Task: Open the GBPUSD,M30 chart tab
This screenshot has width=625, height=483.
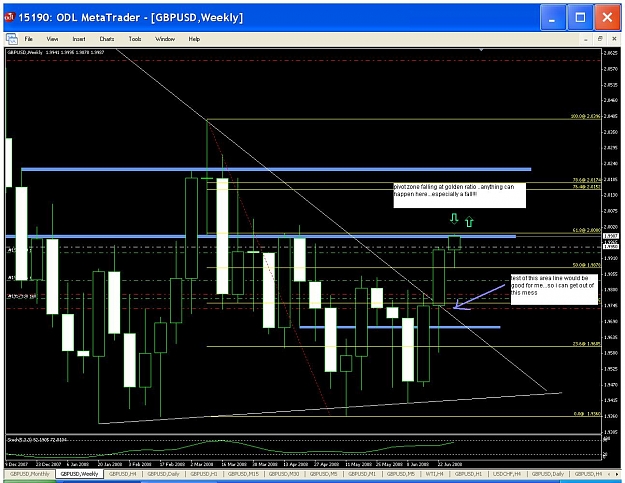Action: tap(283, 474)
